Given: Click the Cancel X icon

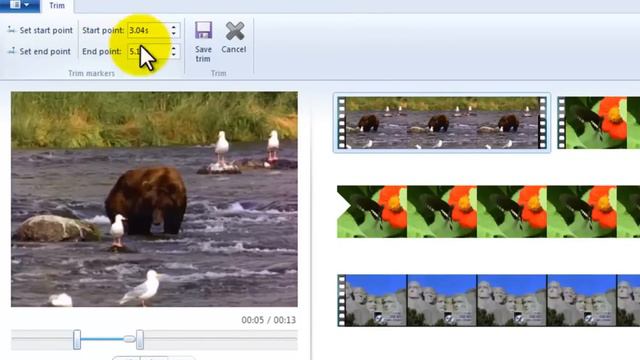Looking at the screenshot, I should pyautogui.click(x=235, y=31).
